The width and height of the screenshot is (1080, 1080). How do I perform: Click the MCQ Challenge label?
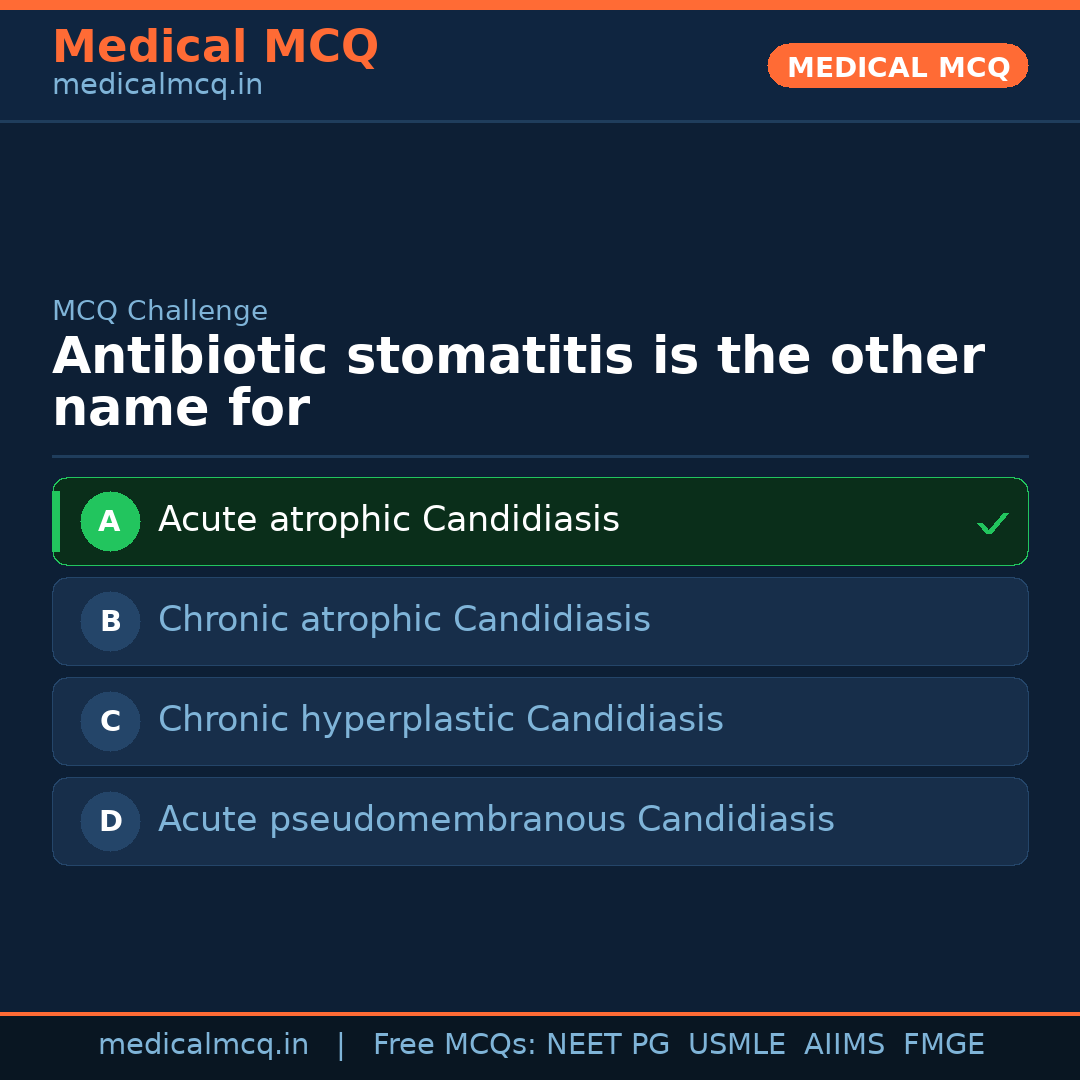tap(160, 311)
